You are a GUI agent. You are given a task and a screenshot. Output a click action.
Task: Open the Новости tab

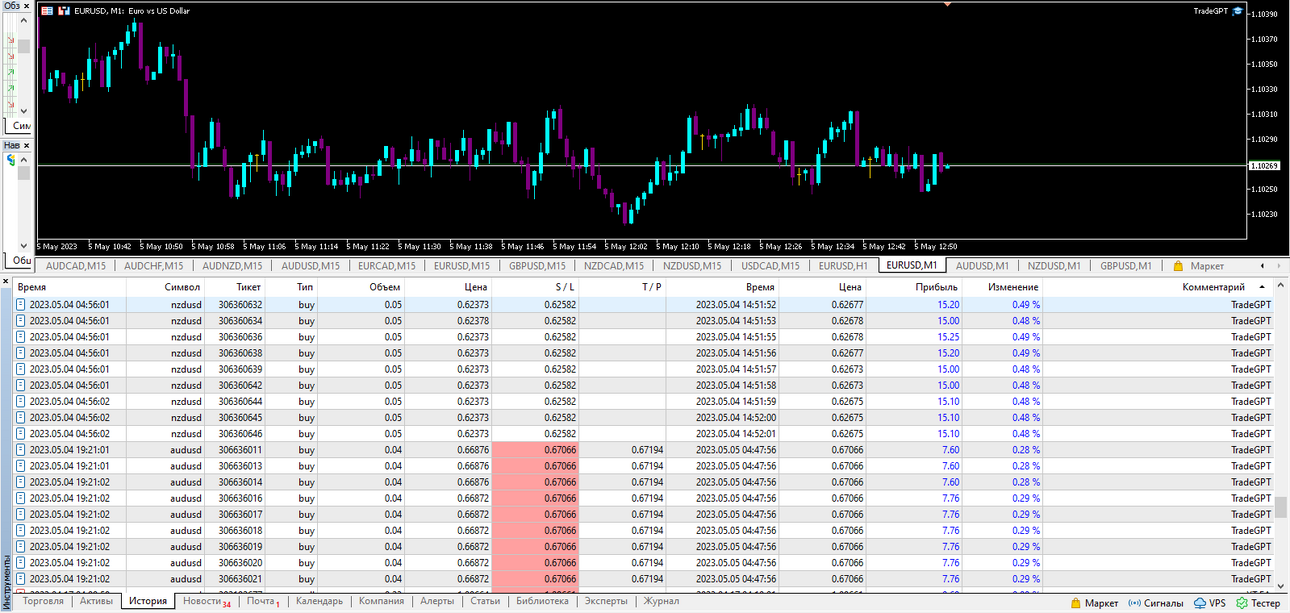207,602
